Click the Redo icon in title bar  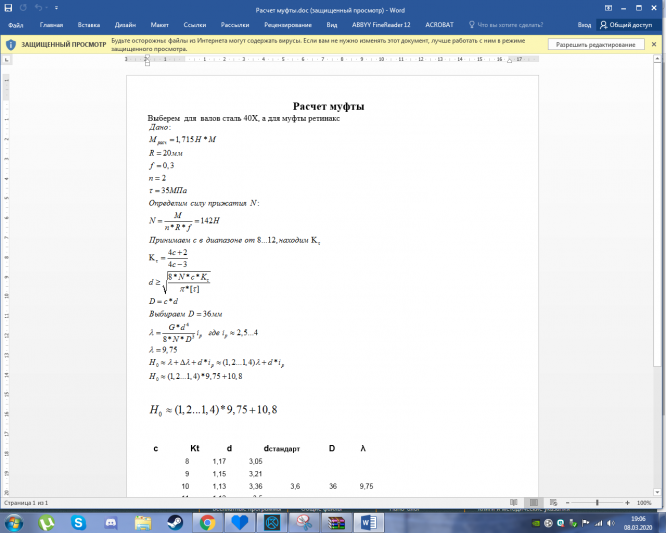(23, 8)
